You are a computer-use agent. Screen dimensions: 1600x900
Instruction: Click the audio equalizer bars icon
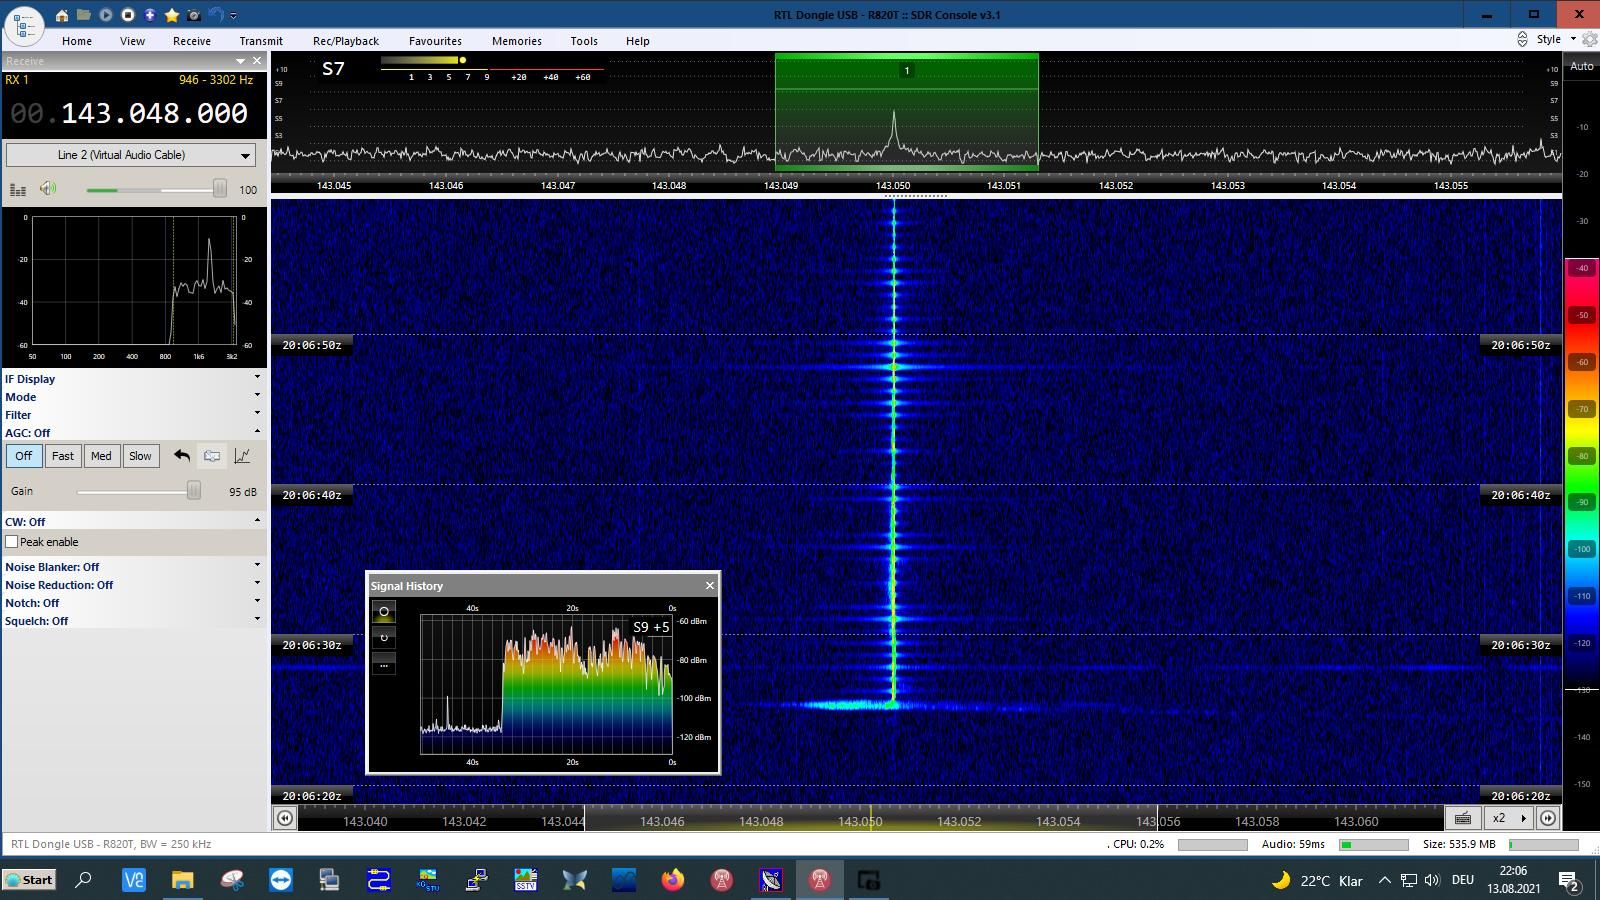click(18, 189)
